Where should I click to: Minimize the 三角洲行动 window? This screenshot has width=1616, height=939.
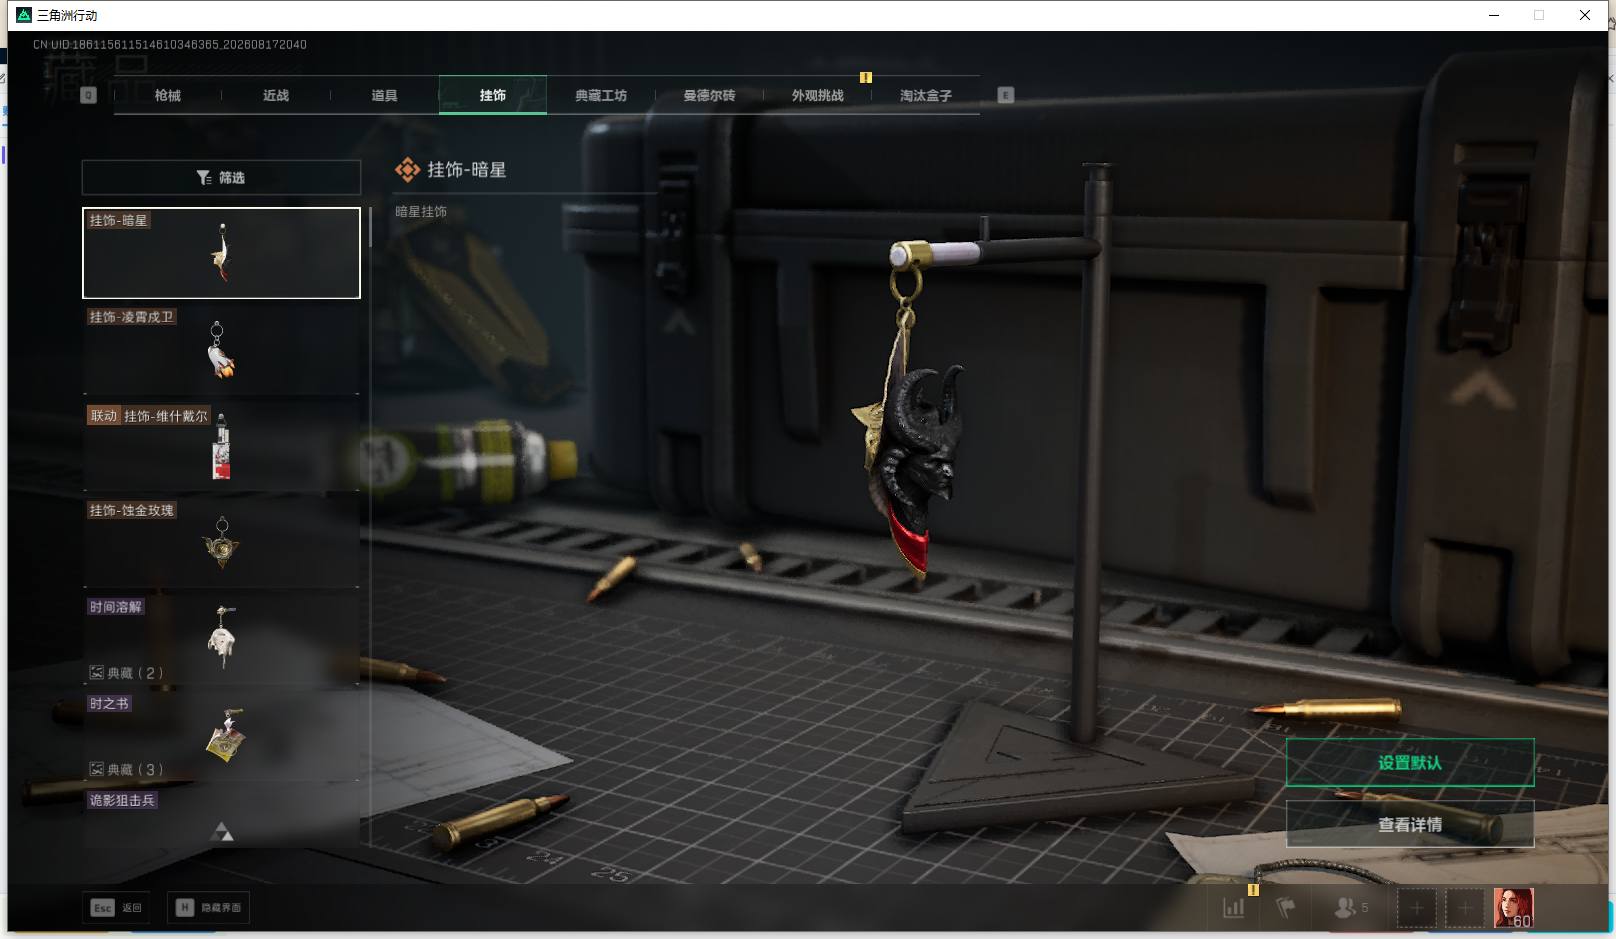pyautogui.click(x=1494, y=15)
